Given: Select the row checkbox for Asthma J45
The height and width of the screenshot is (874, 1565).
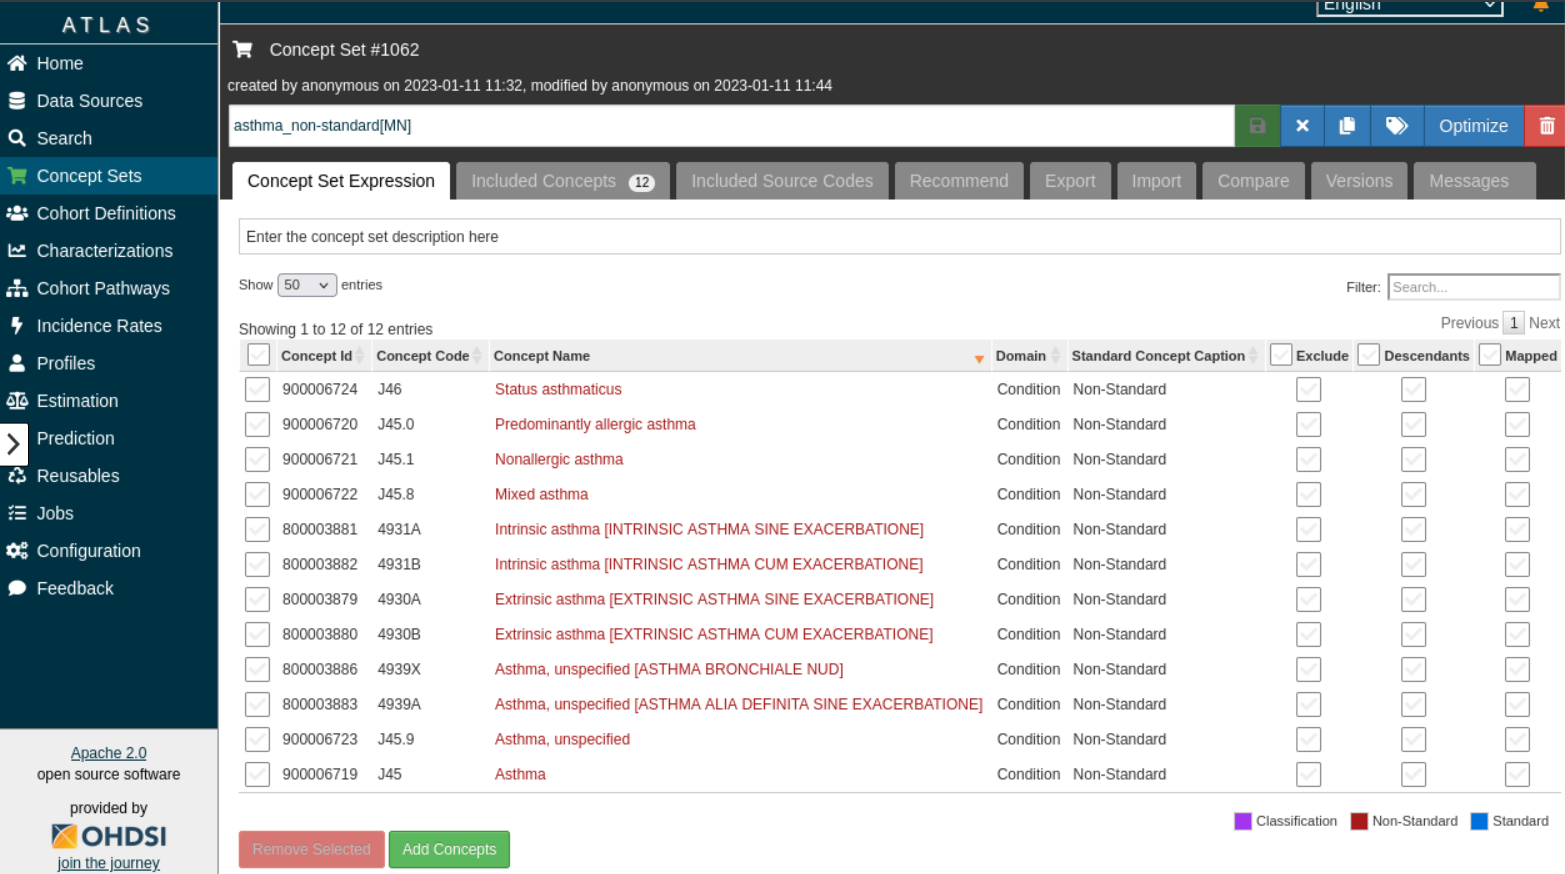Looking at the screenshot, I should pos(257,775).
